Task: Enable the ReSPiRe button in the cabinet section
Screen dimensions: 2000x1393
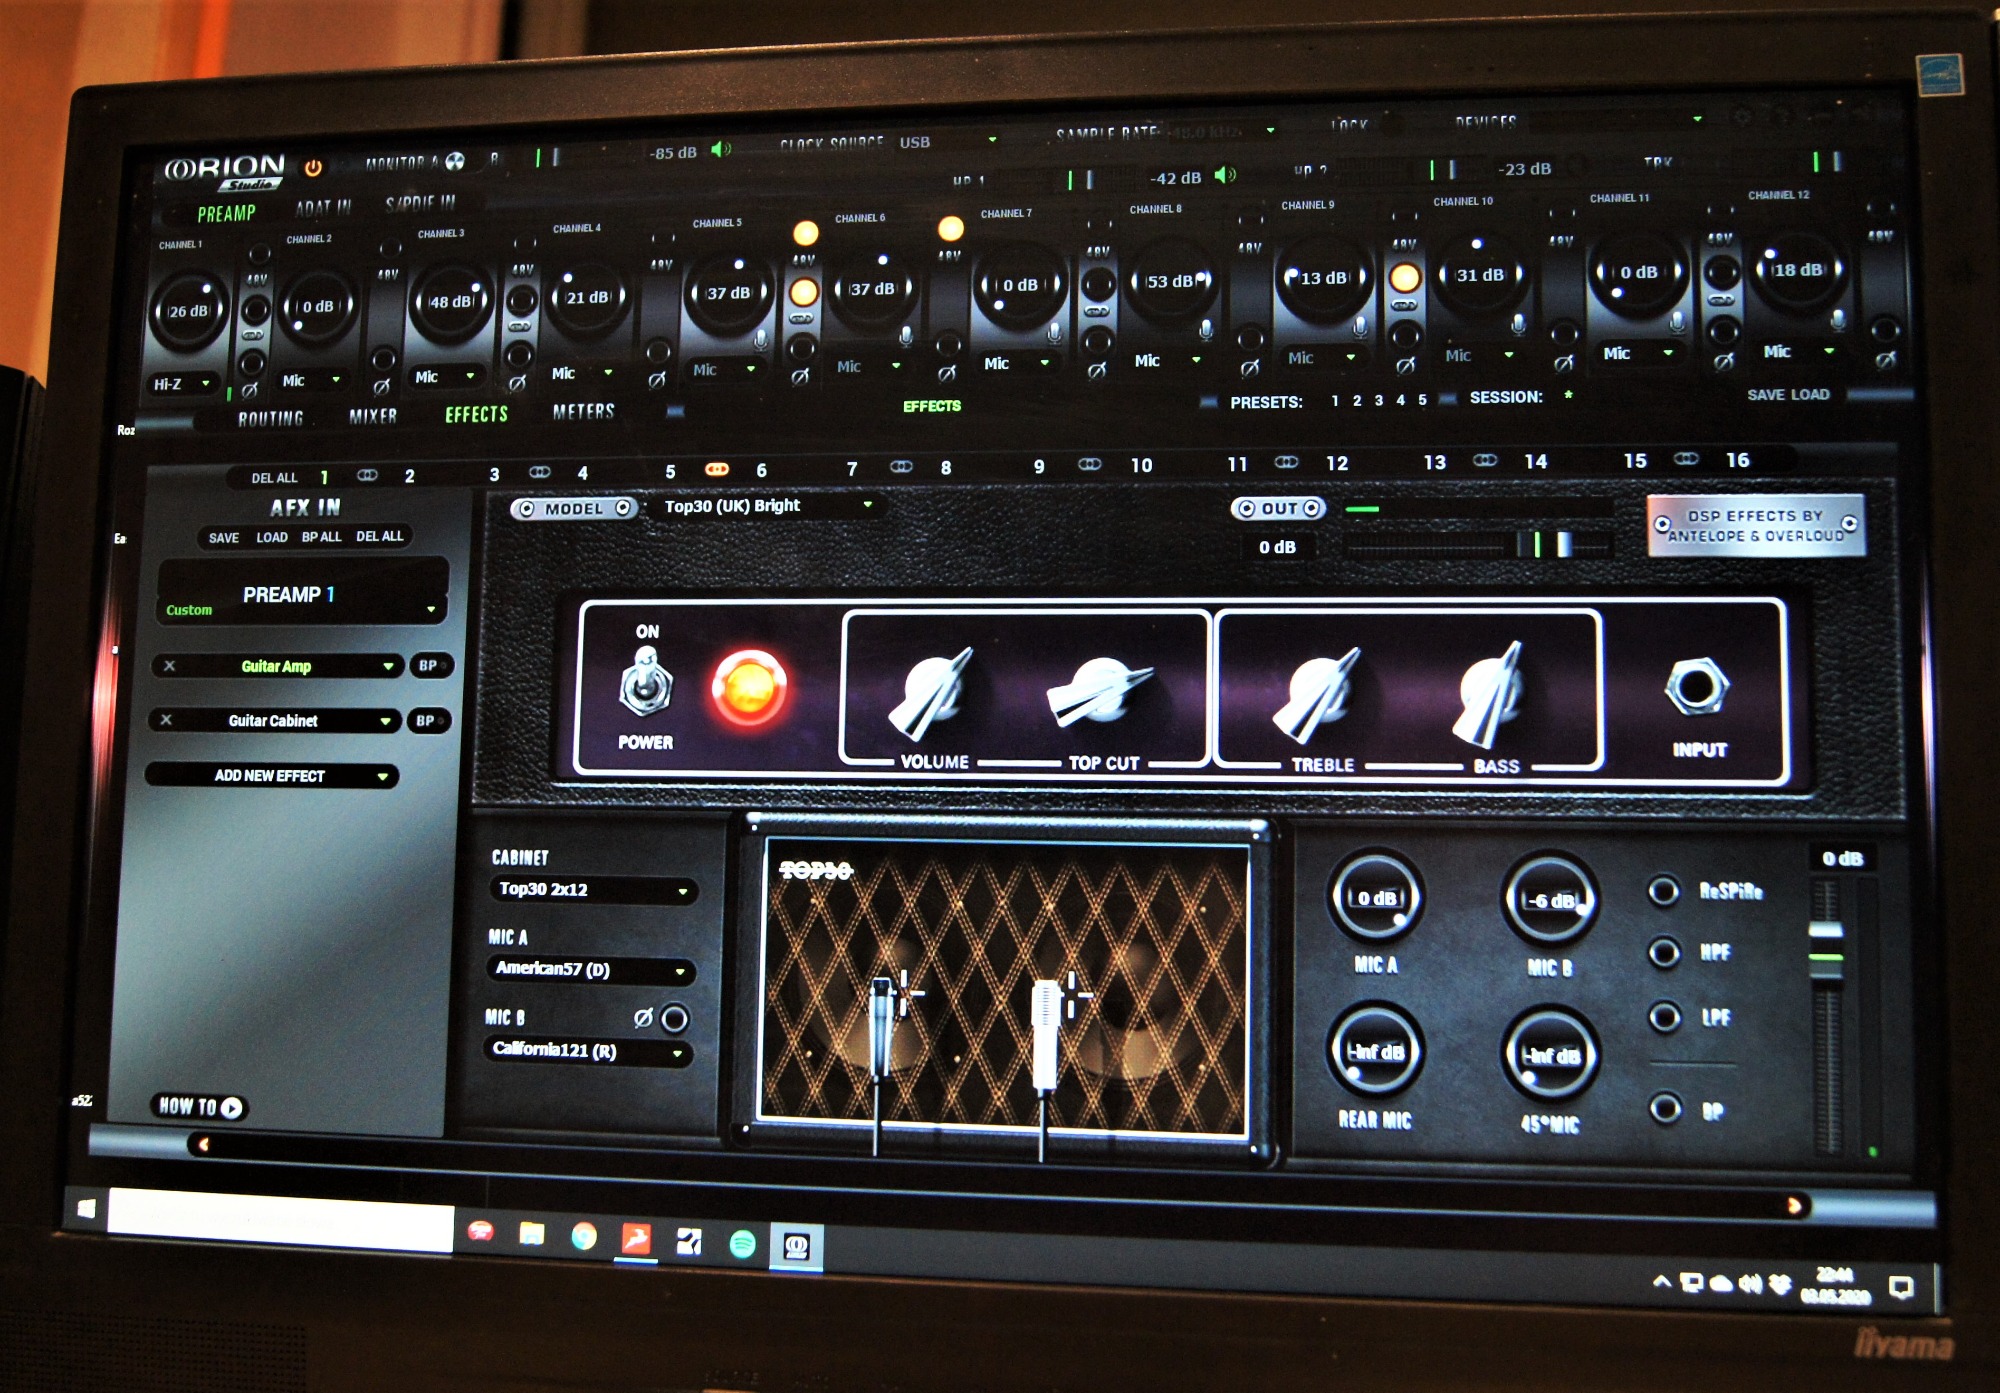Action: (1663, 889)
